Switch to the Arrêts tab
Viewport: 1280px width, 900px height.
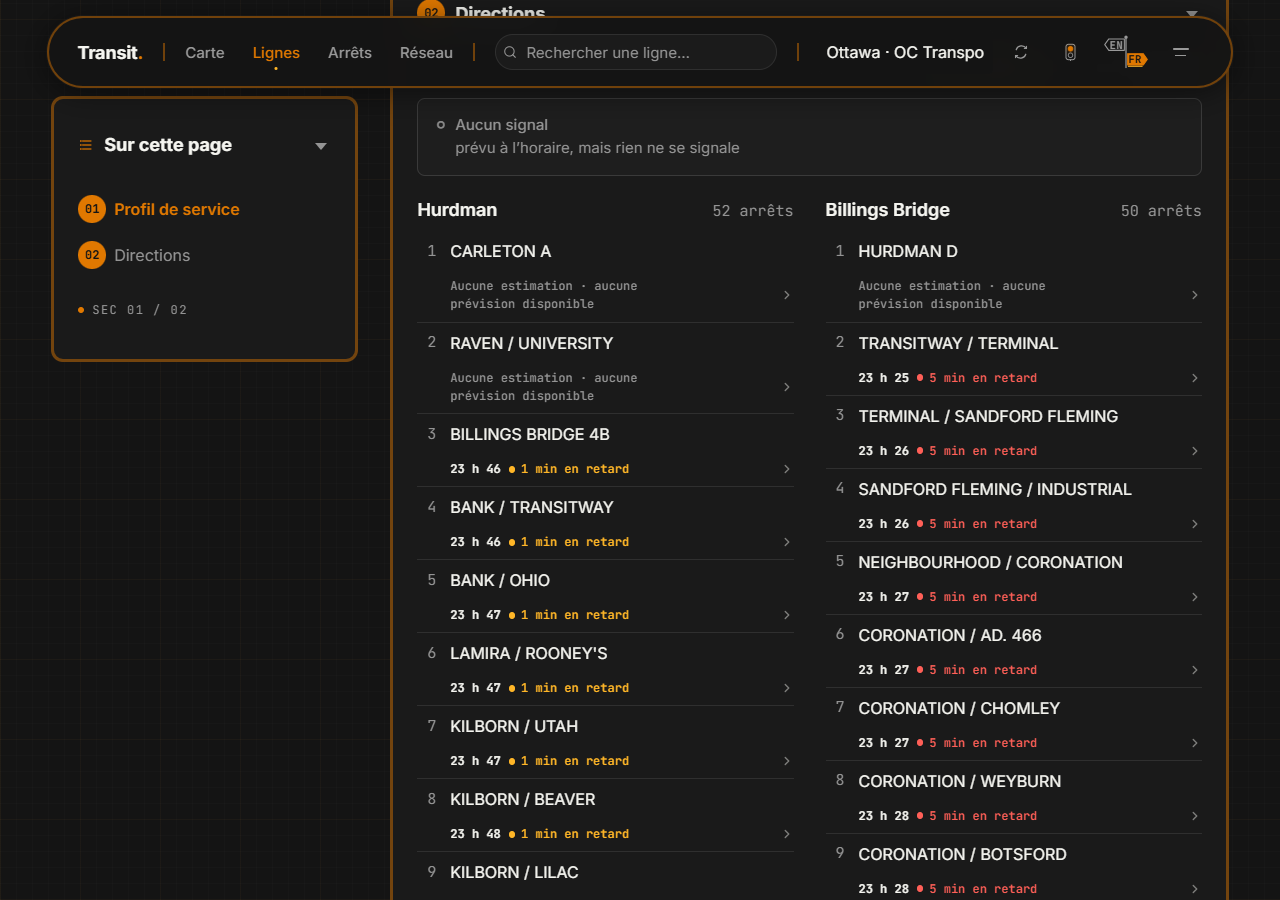(350, 52)
